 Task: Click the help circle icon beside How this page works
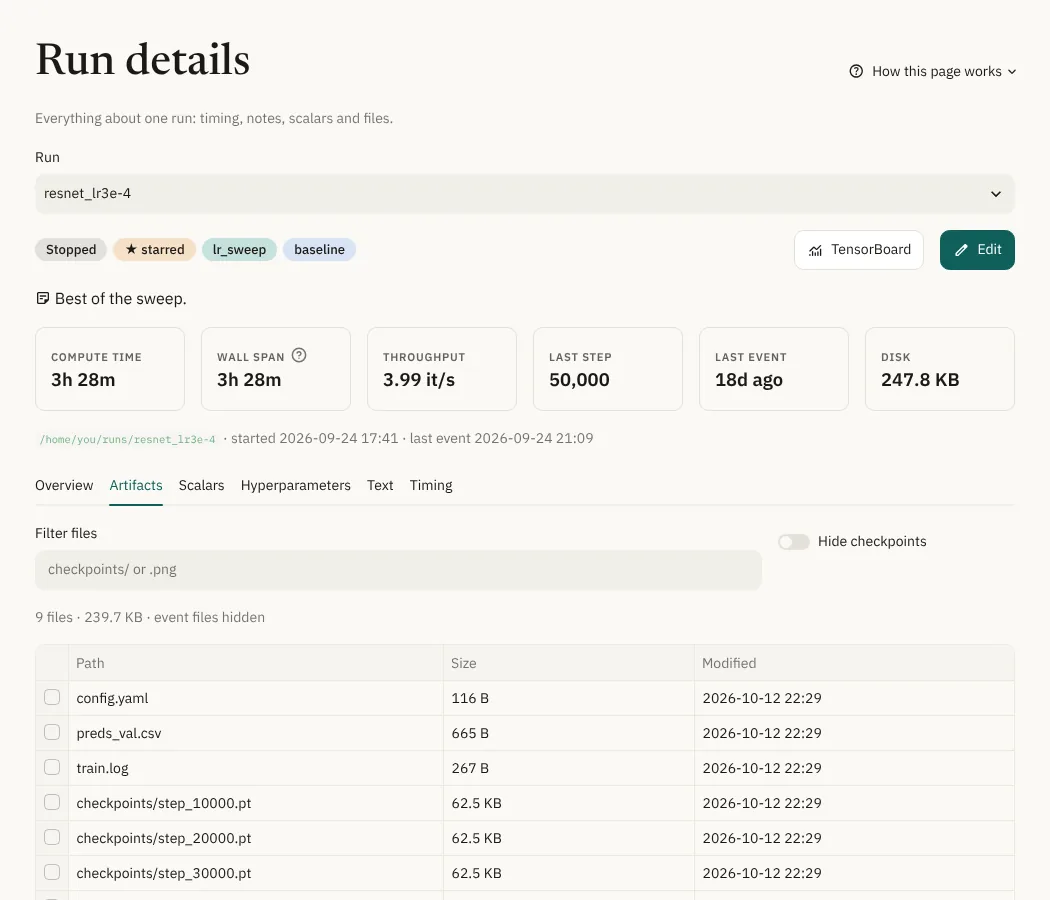point(856,71)
